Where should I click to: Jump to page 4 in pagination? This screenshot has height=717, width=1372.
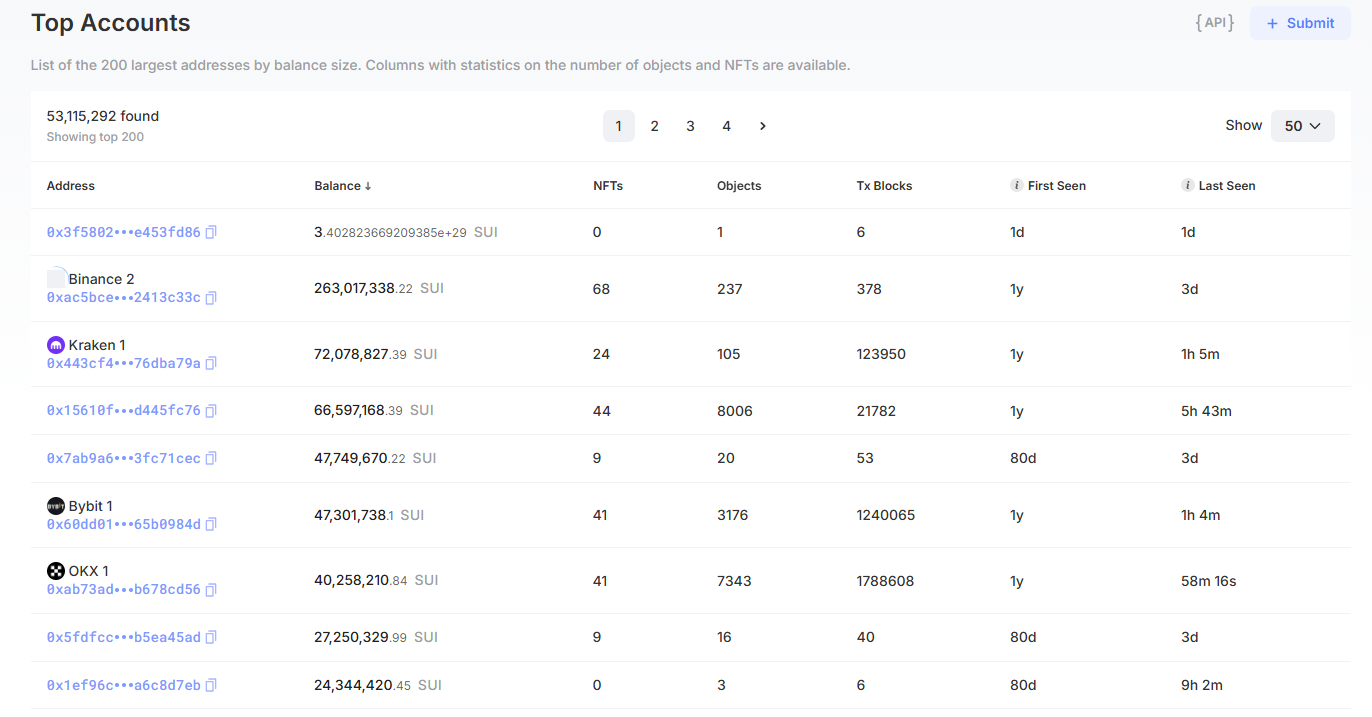(x=727, y=126)
